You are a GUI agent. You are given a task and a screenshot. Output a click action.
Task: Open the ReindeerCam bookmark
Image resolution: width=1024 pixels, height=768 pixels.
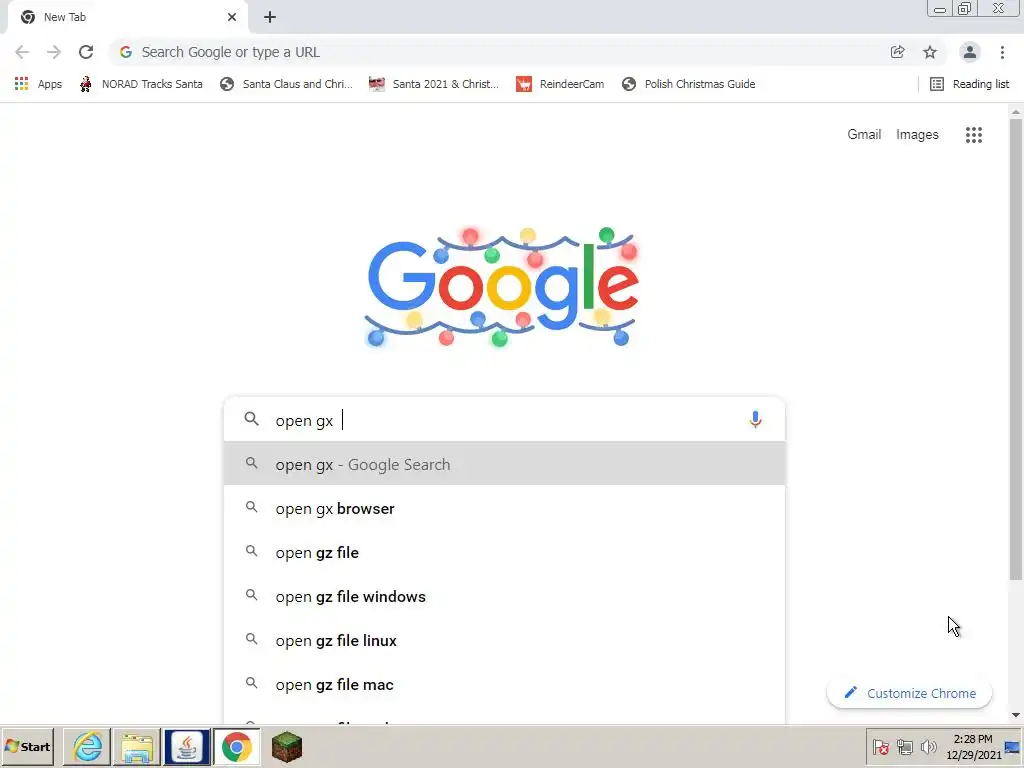(x=560, y=84)
